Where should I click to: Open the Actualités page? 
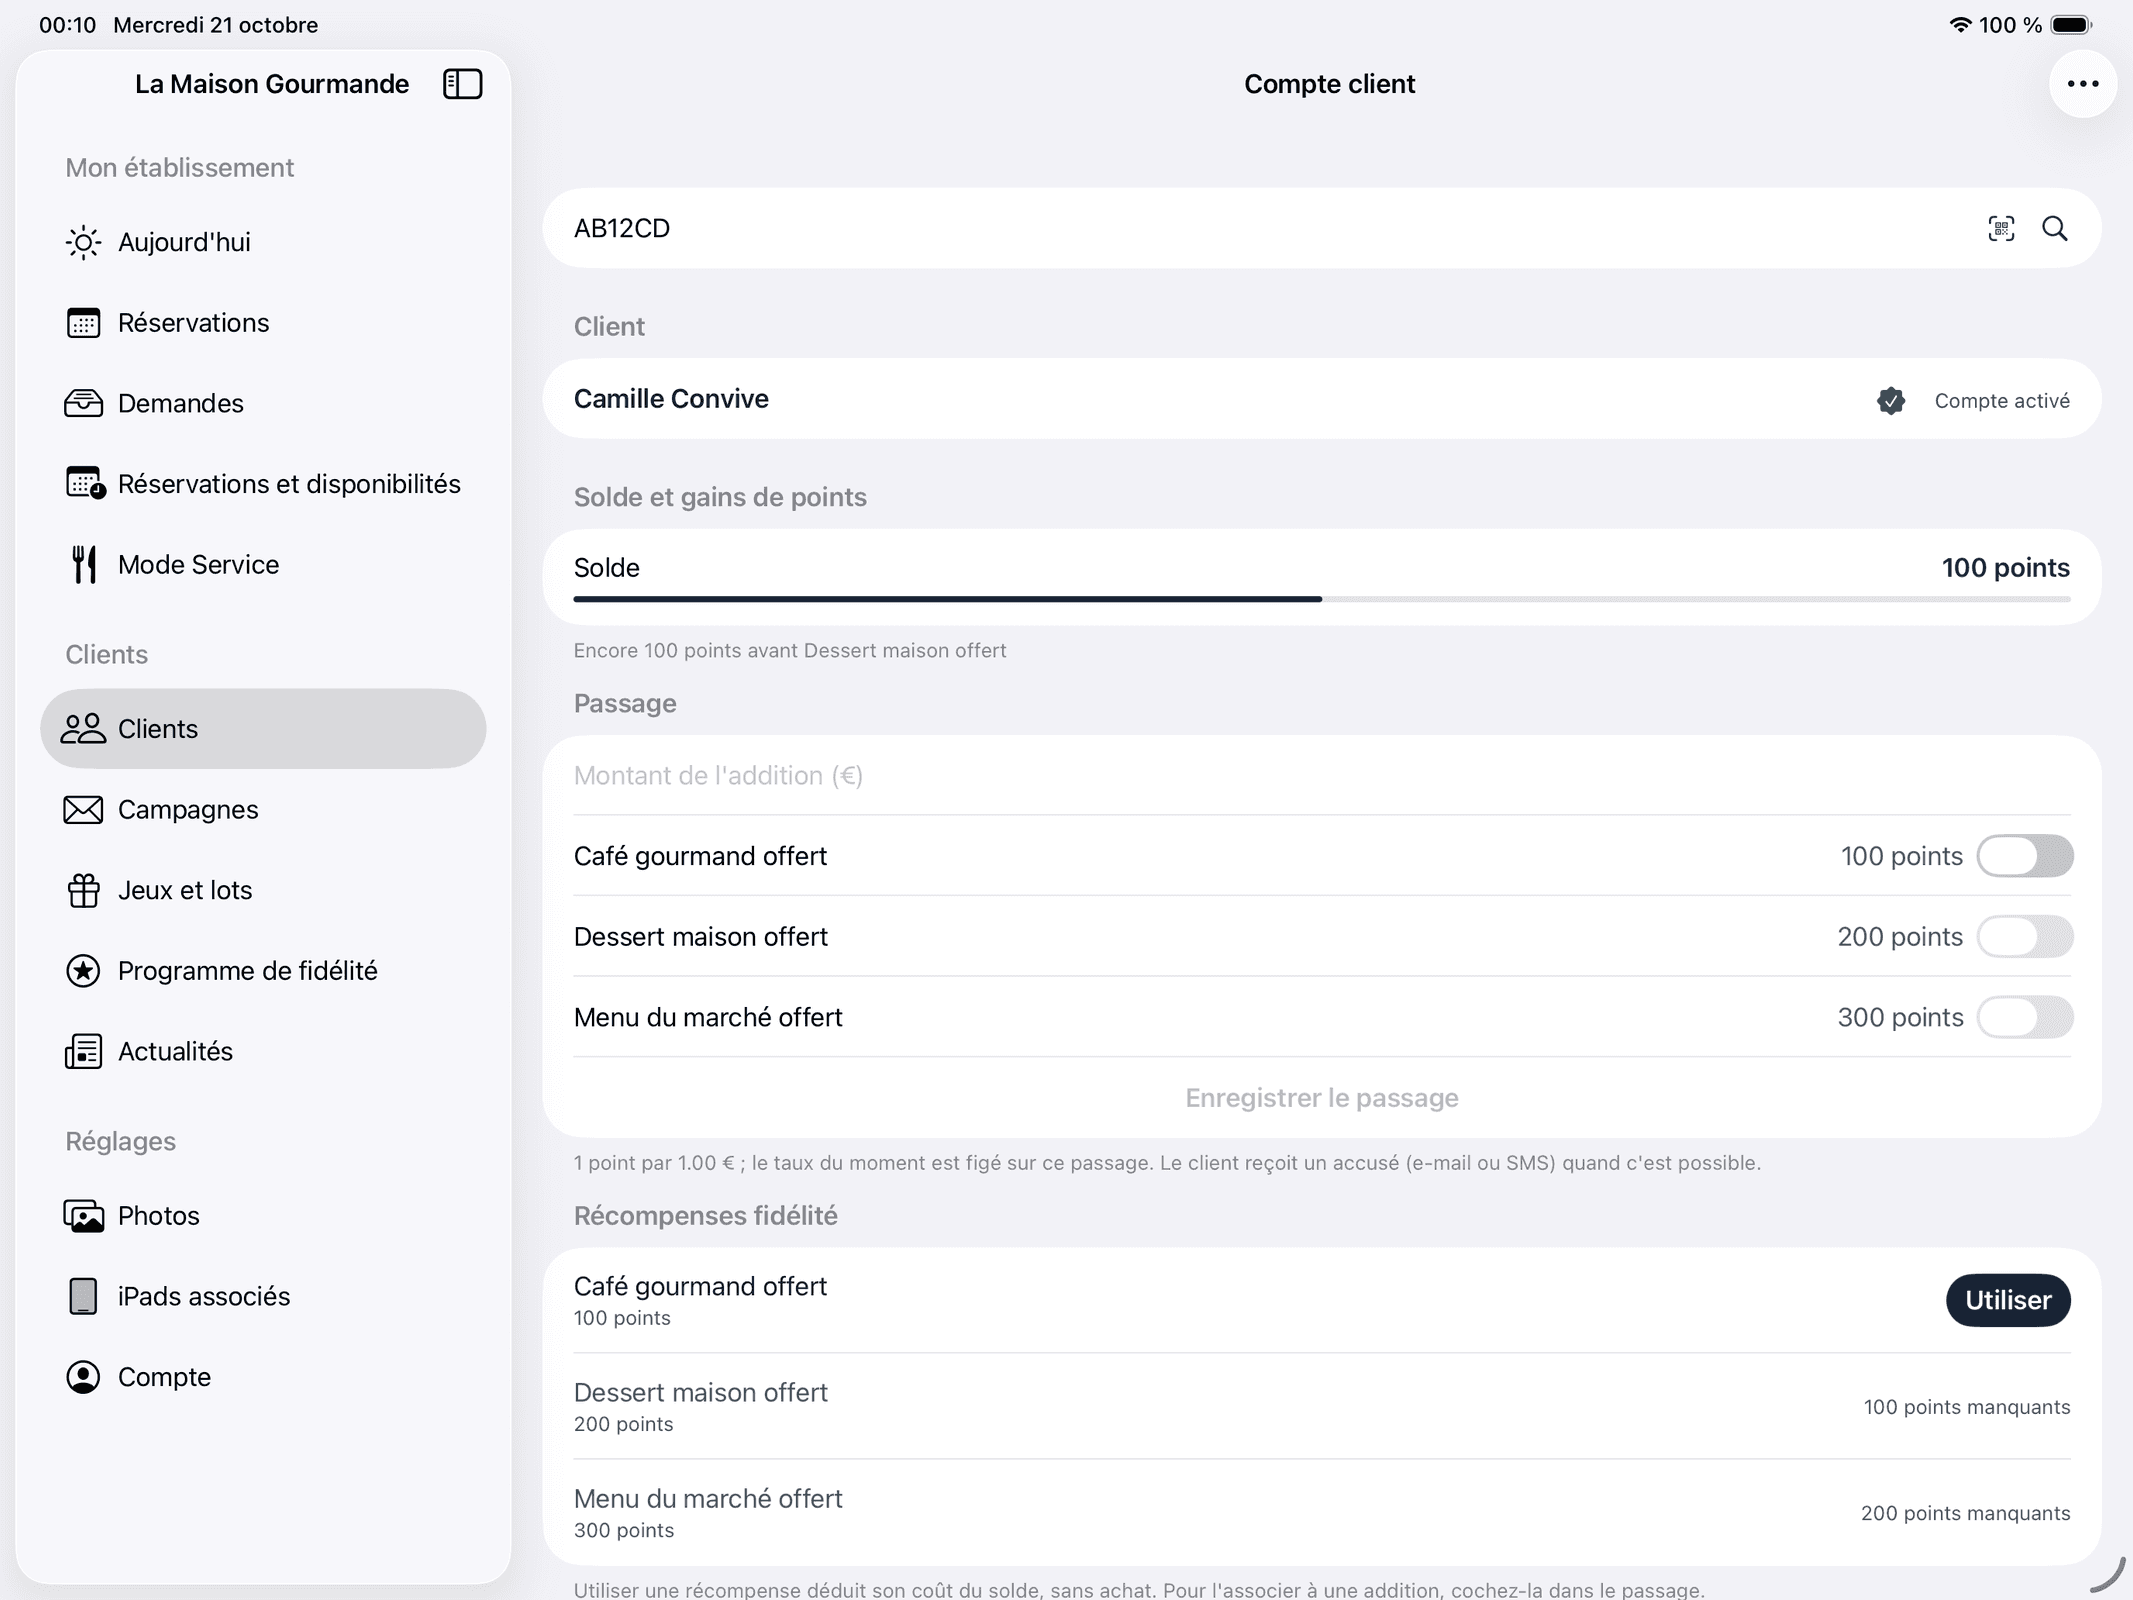tap(263, 1051)
